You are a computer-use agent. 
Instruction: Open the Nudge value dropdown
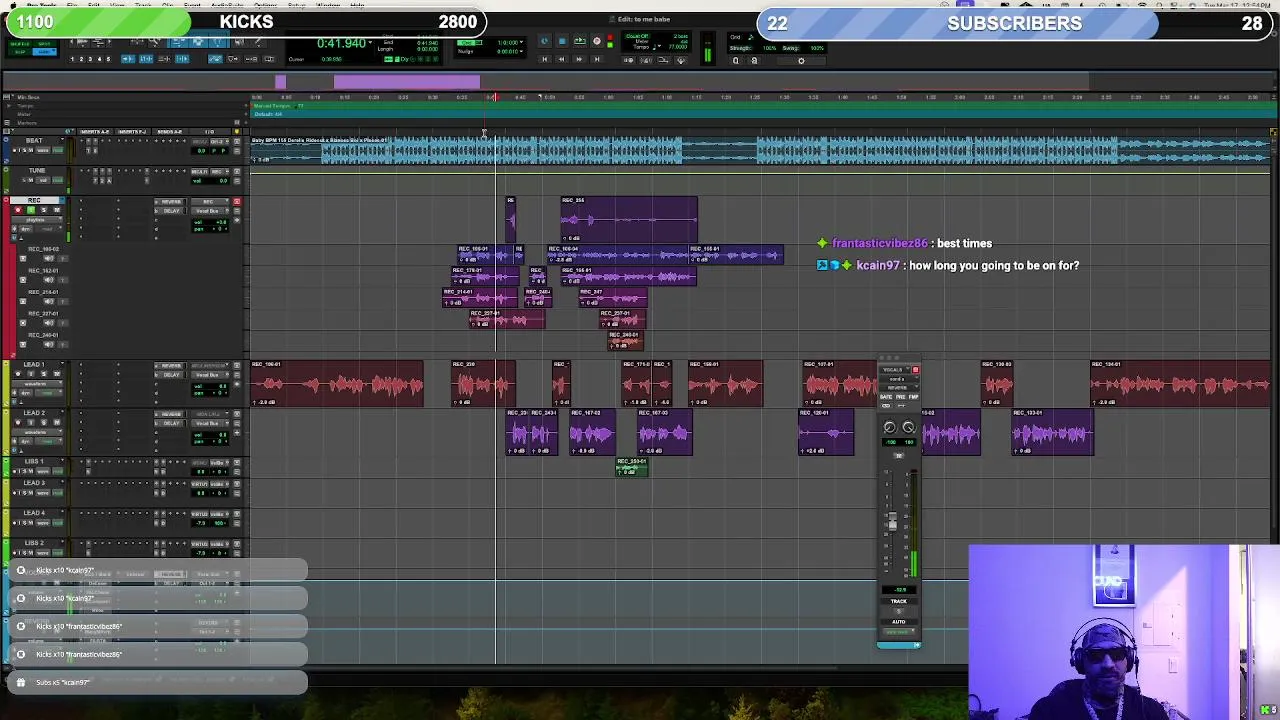tap(522, 51)
